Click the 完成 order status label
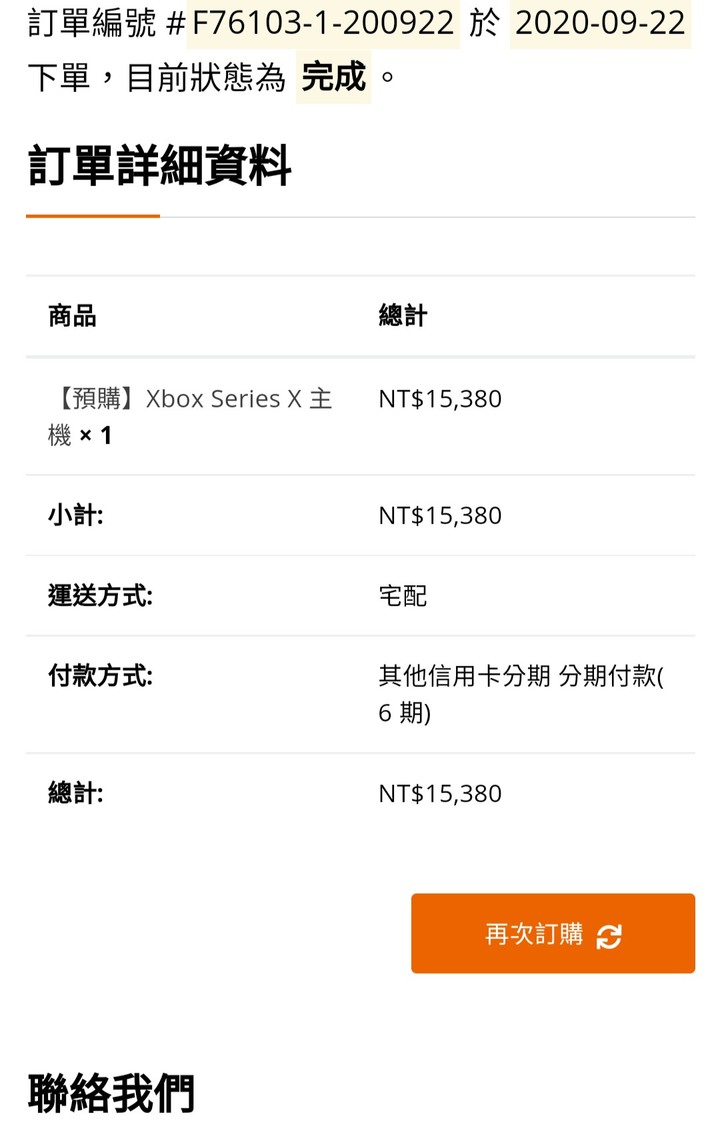This screenshot has width=720, height=1133. point(333,77)
